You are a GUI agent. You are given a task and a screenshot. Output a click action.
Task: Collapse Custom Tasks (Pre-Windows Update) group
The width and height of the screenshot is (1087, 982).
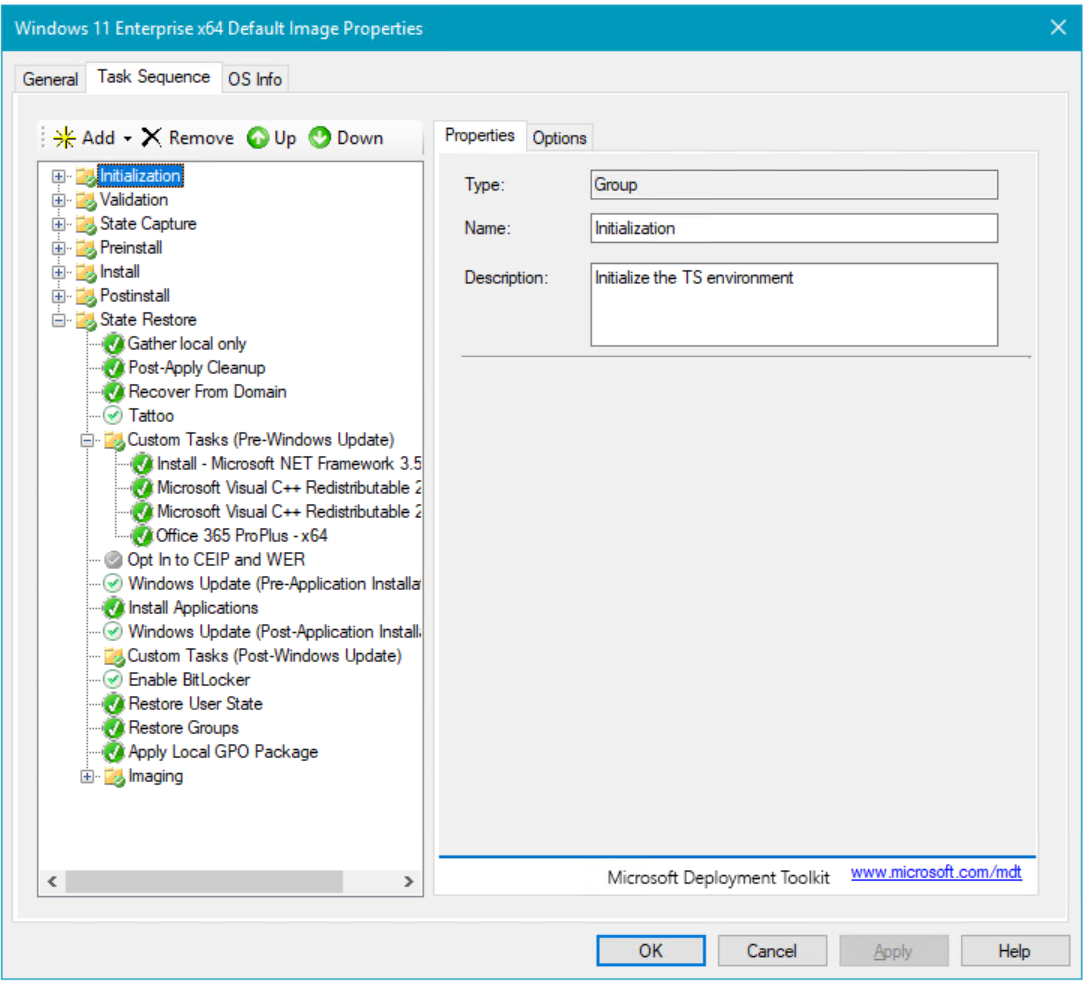tap(87, 440)
